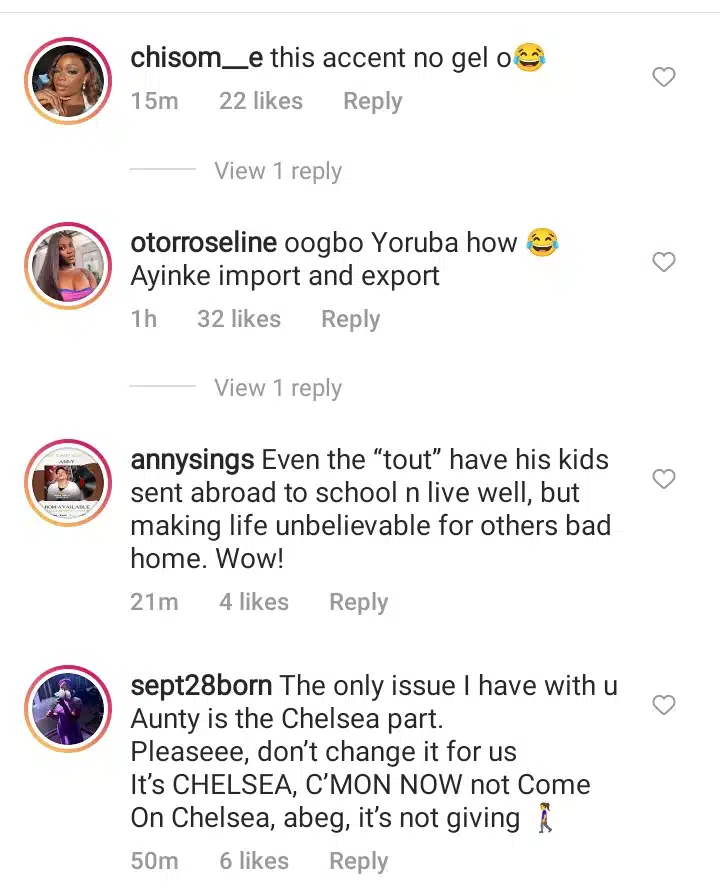The width and height of the screenshot is (720, 888).
Task: Open otorroseline's profile picture
Action: click(x=69, y=266)
